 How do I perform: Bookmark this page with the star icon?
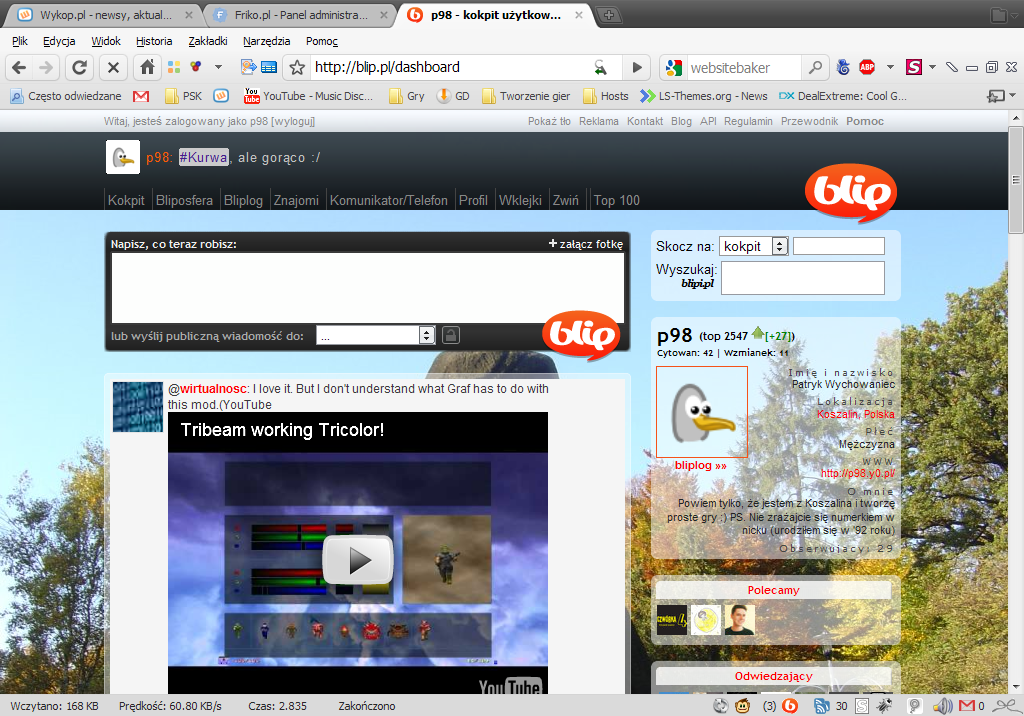coord(297,67)
